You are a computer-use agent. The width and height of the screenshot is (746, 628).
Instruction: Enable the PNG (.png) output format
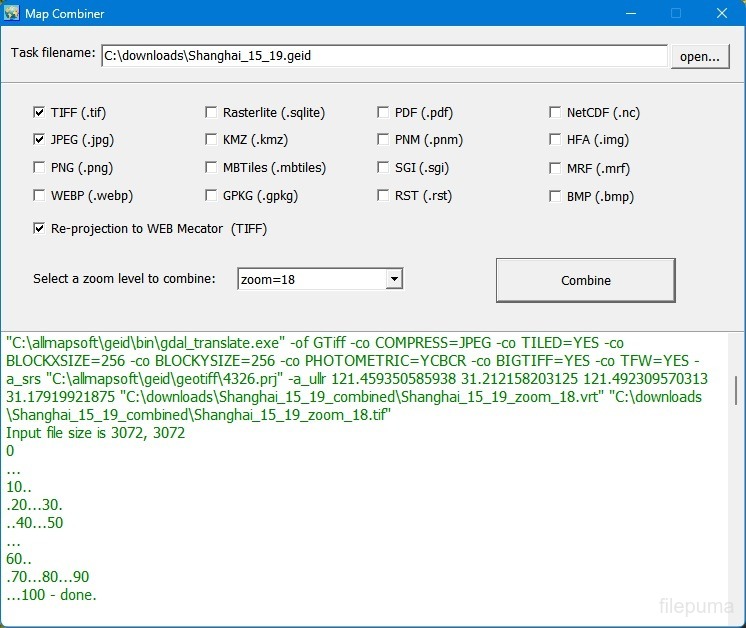tap(40, 168)
